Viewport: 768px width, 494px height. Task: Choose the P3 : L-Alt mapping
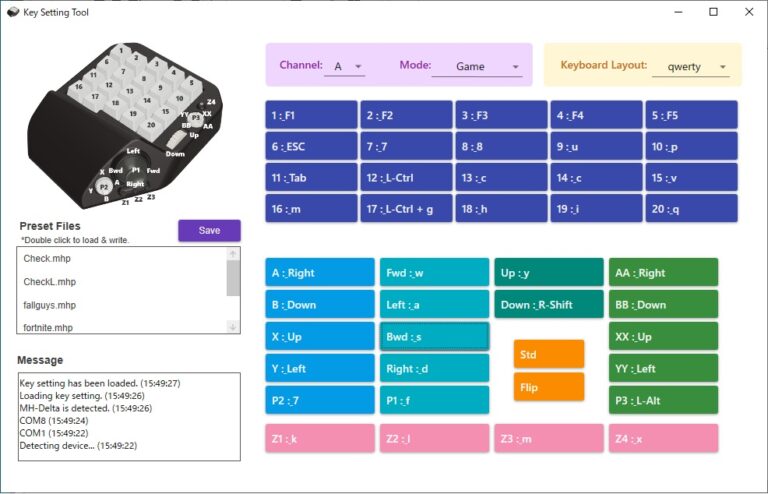point(663,400)
